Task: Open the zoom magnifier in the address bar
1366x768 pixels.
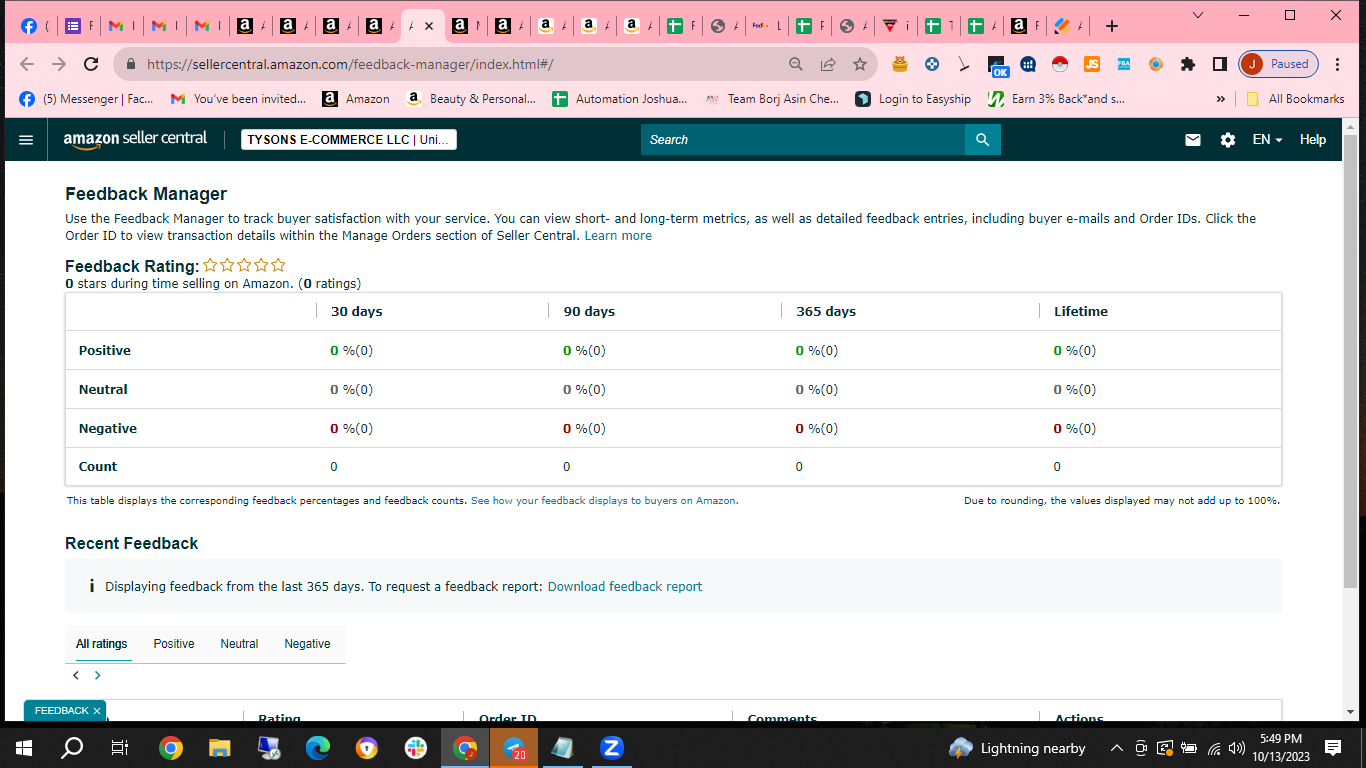Action: 796,64
